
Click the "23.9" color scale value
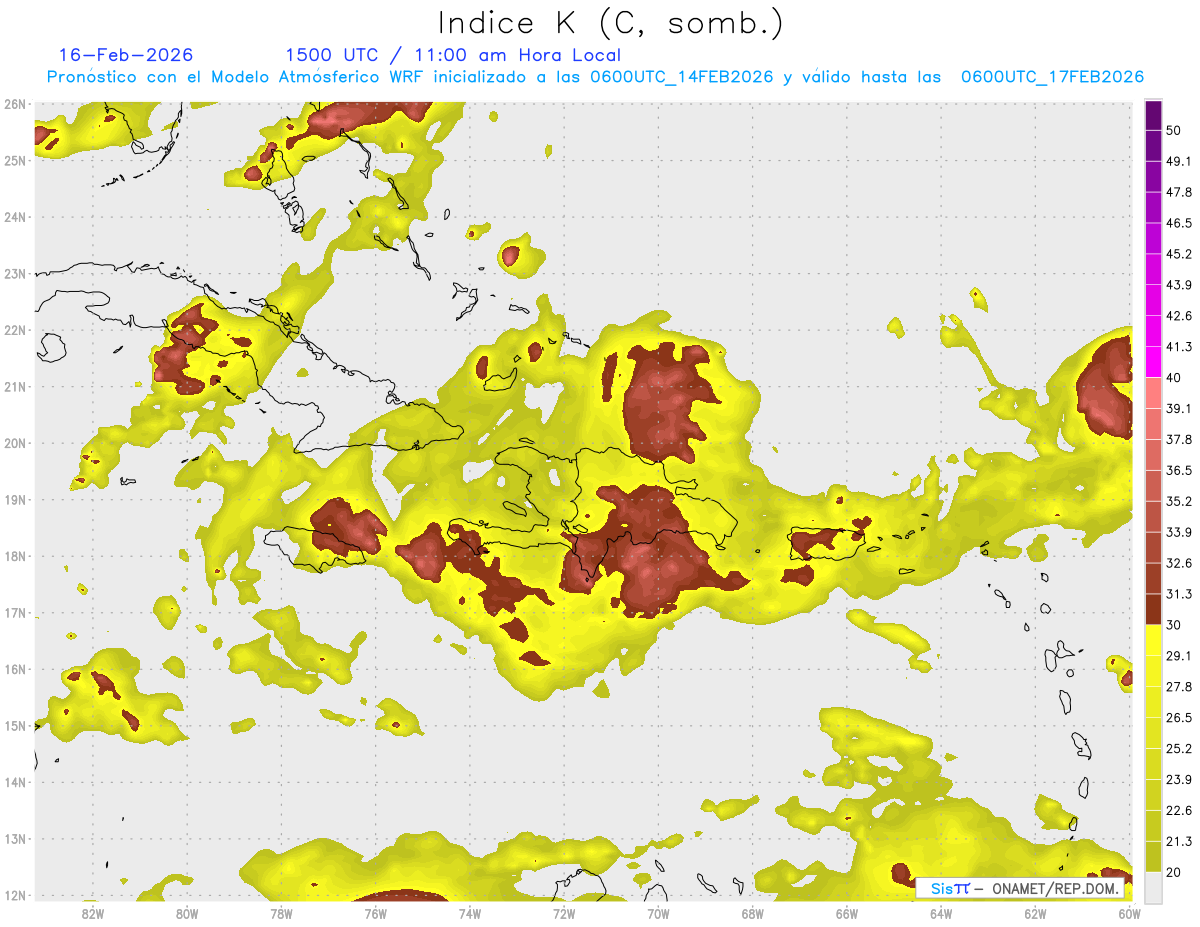(x=1178, y=780)
